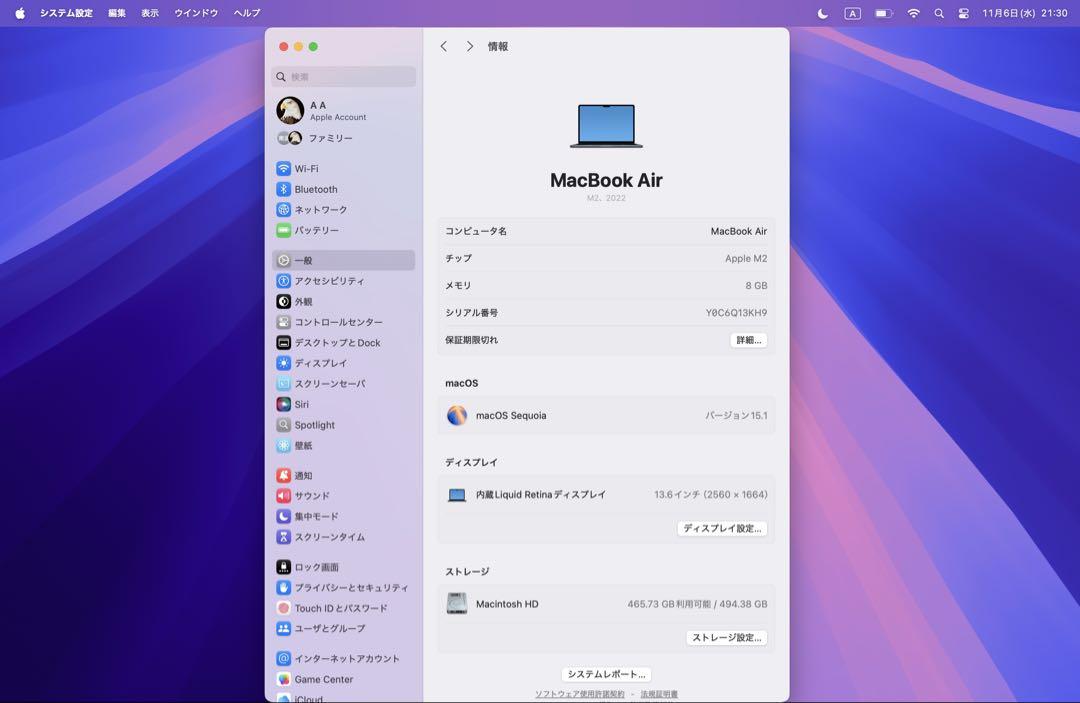Open Wi-Fi settings icon in sidebar
This screenshot has width=1080, height=703.
(283, 169)
